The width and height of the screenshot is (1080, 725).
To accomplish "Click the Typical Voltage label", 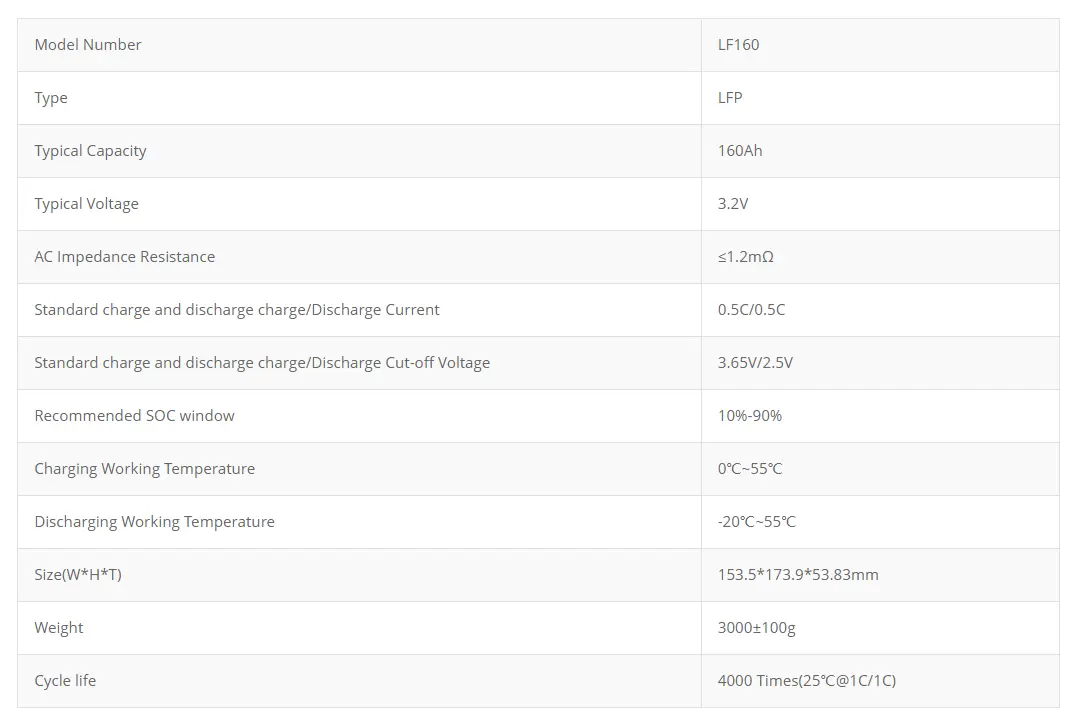I will tap(86, 204).
